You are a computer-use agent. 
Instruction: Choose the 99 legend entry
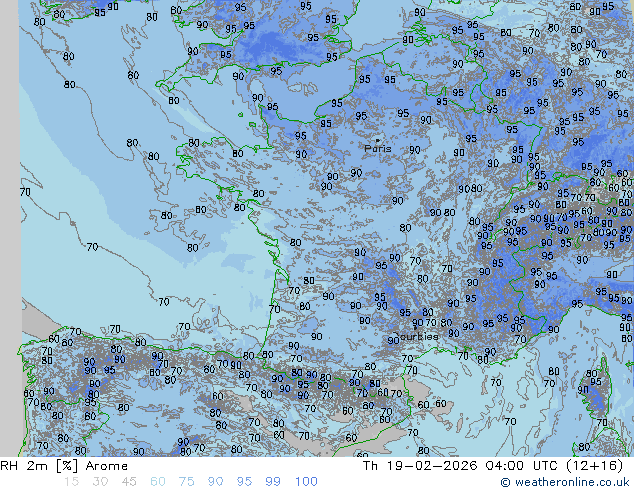point(274,482)
